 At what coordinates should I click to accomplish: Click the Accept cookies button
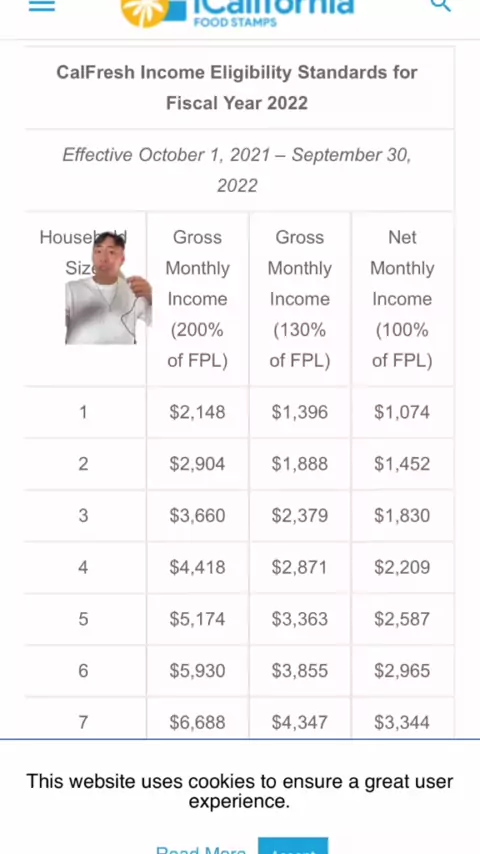click(293, 846)
